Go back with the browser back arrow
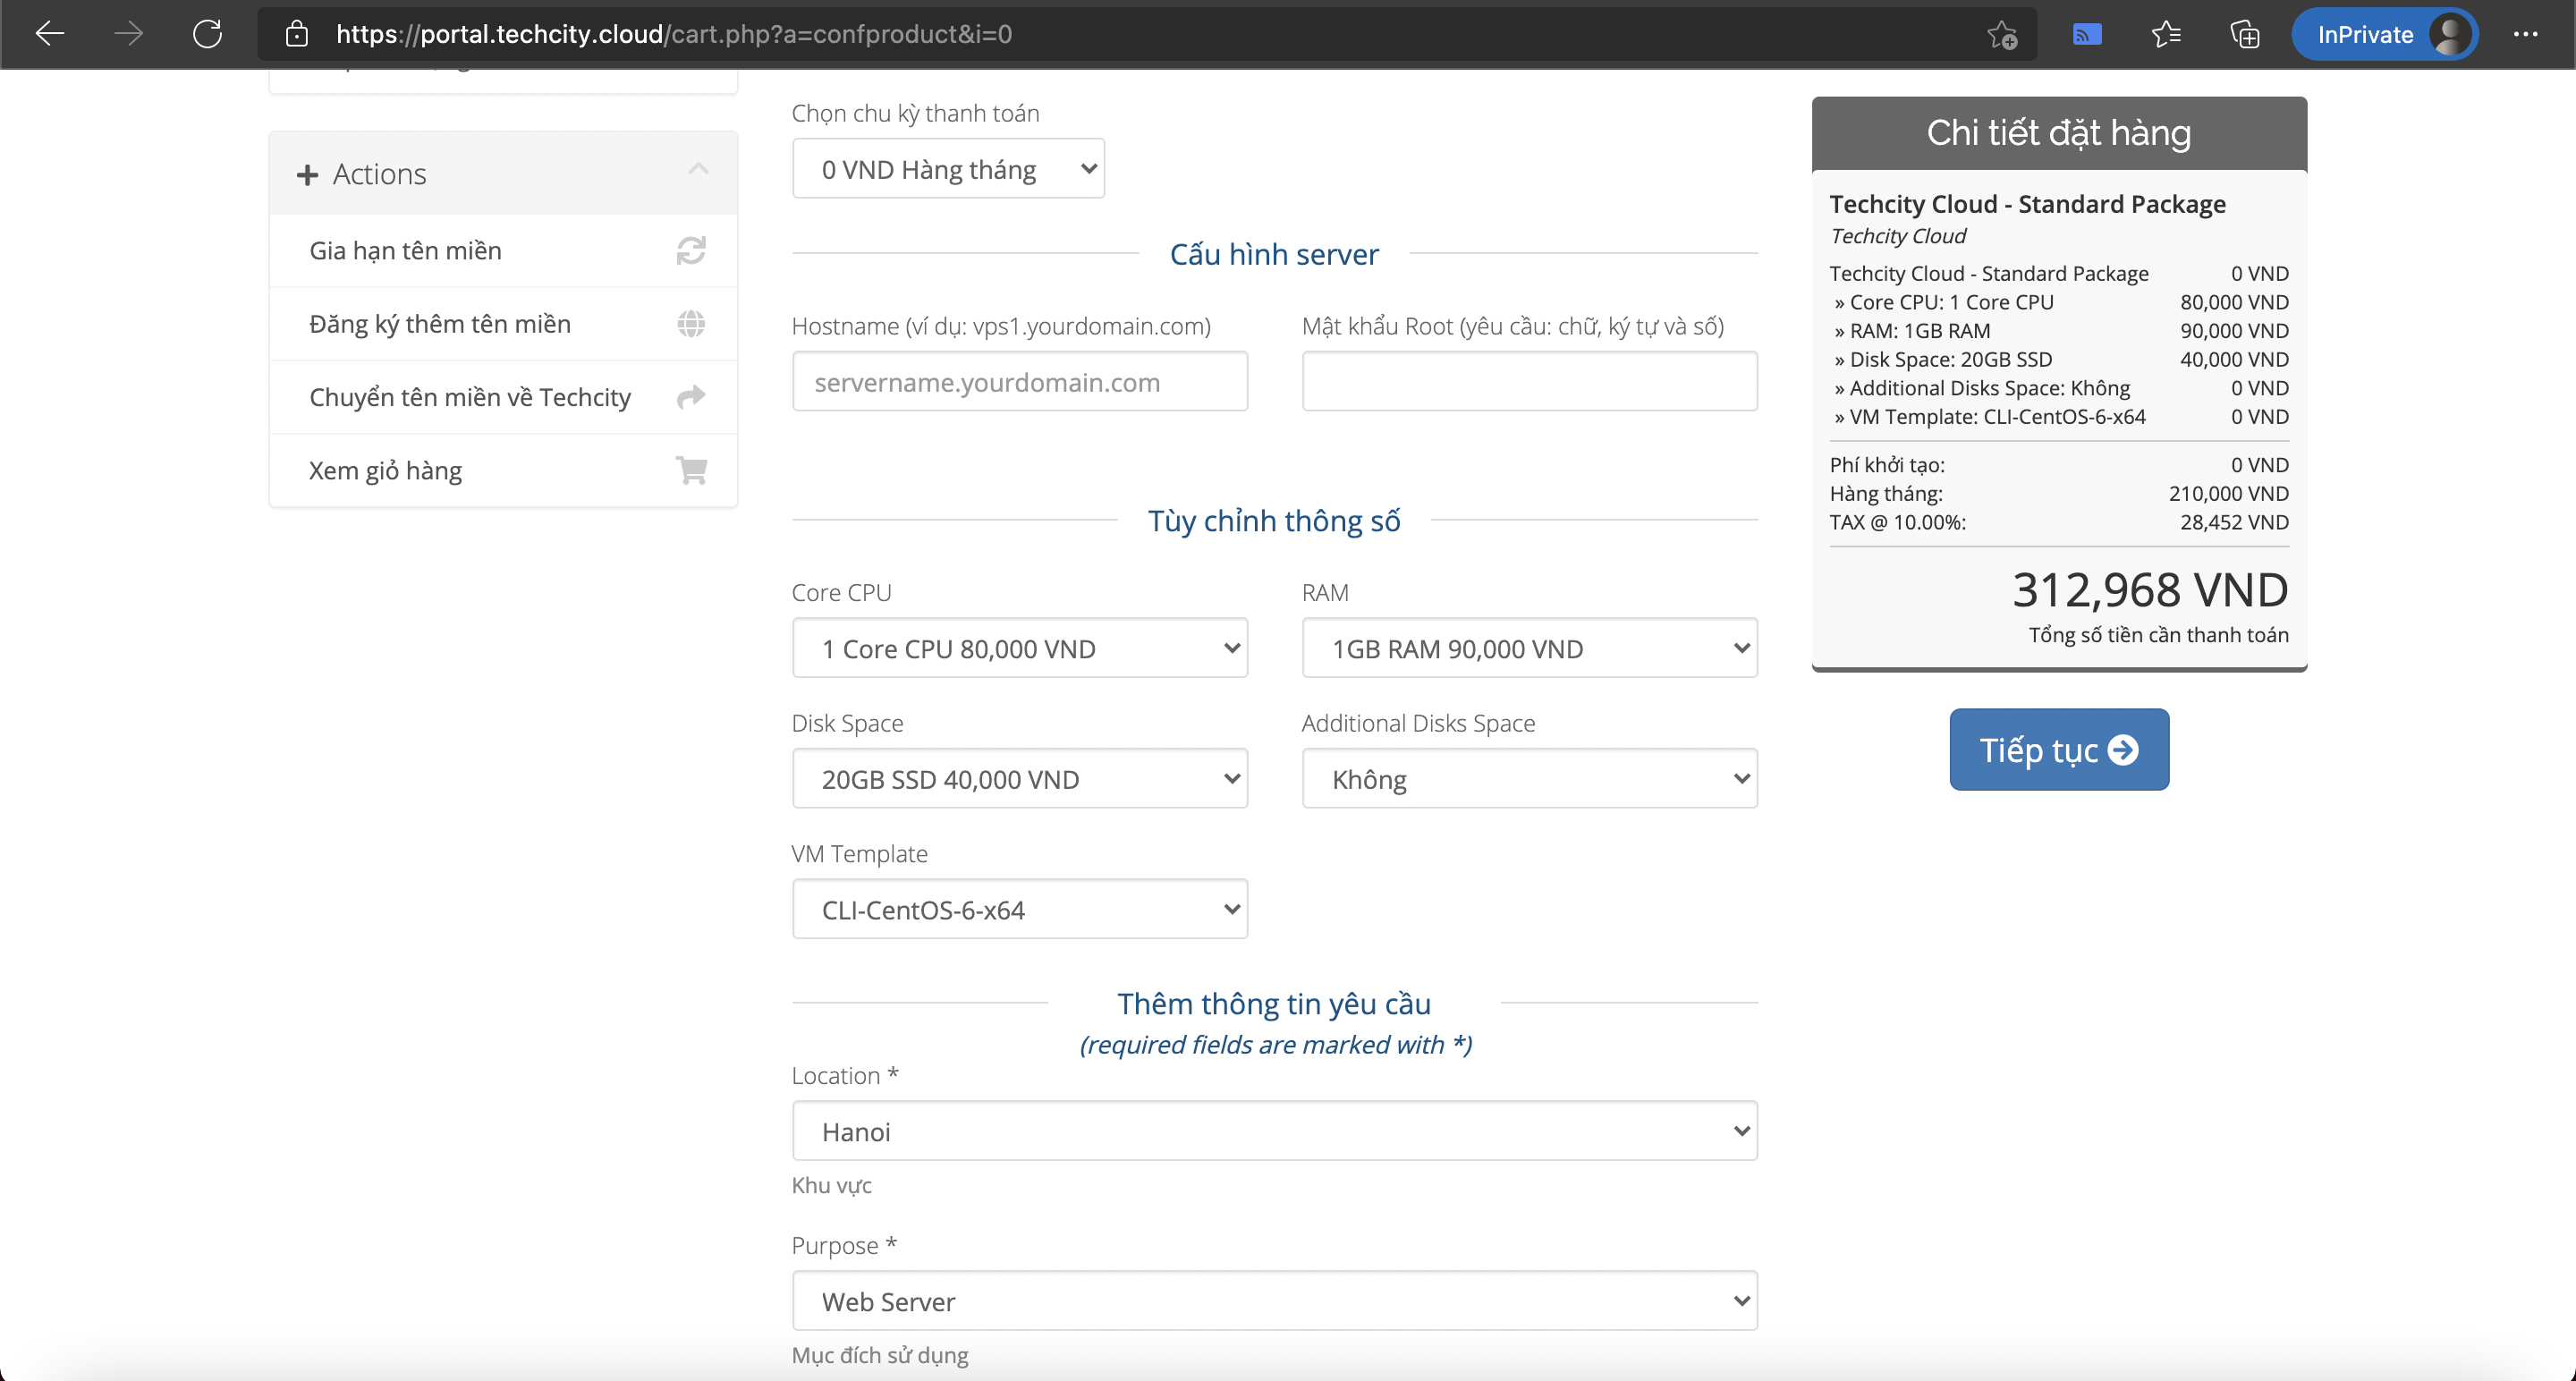Image resolution: width=2576 pixels, height=1381 pixels. pos(49,34)
